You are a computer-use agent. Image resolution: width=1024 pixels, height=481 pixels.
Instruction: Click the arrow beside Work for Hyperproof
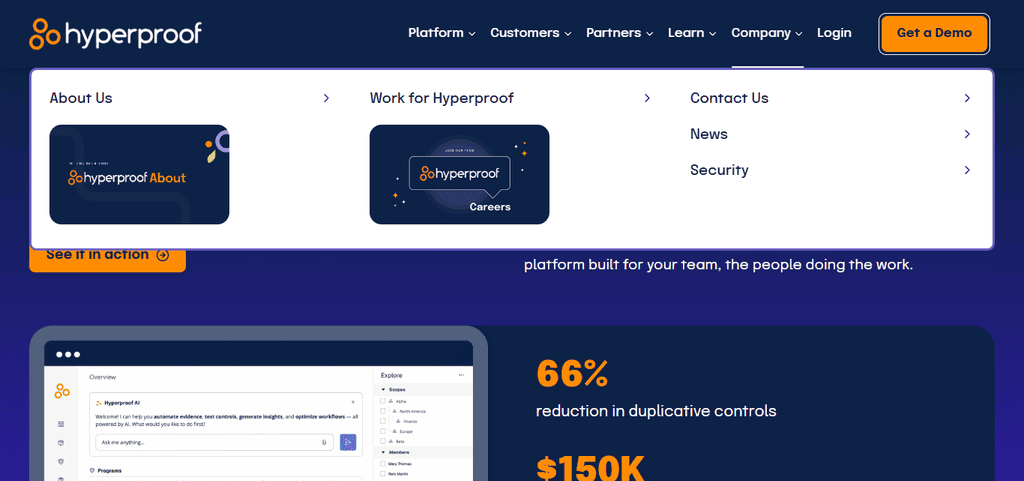647,98
